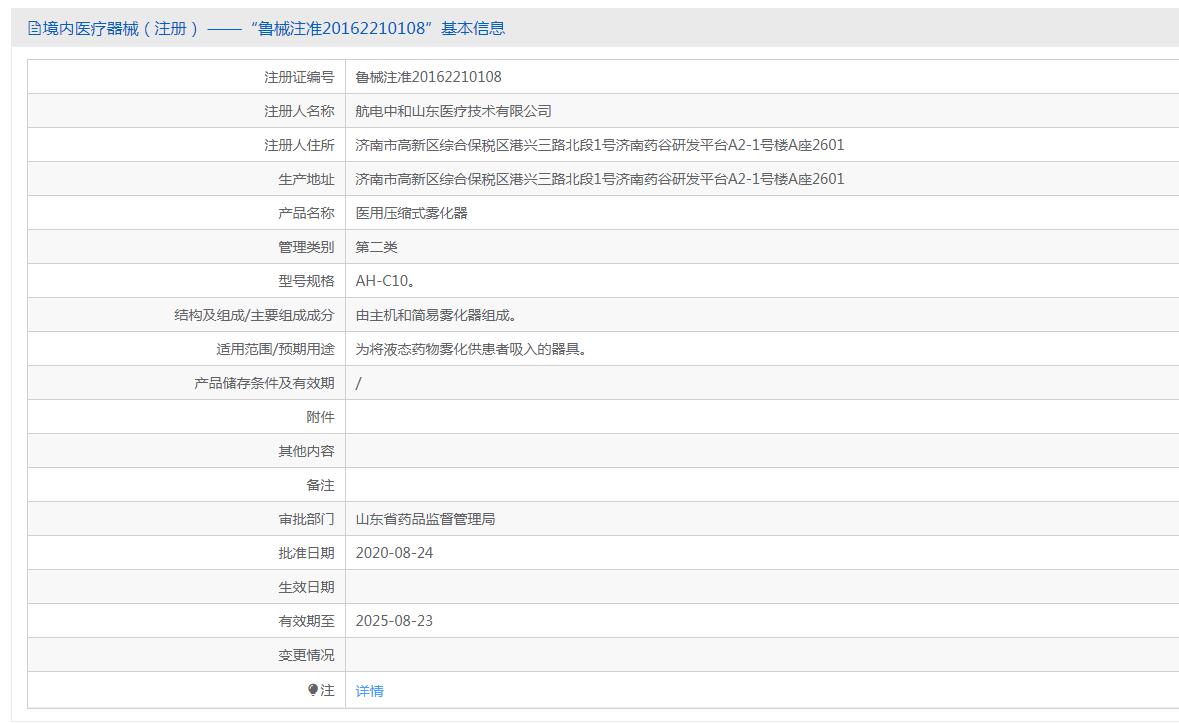Click the document icon in the header
Viewport: 1179px width, 723px height.
[x=34, y=29]
